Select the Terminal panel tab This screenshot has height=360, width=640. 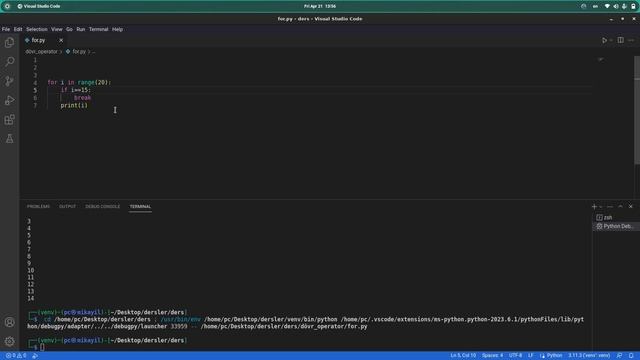click(x=140, y=207)
